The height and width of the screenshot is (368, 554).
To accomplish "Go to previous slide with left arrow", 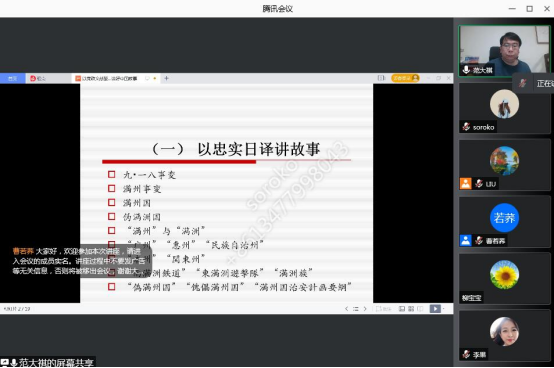I will pyautogui.click(x=346, y=309).
